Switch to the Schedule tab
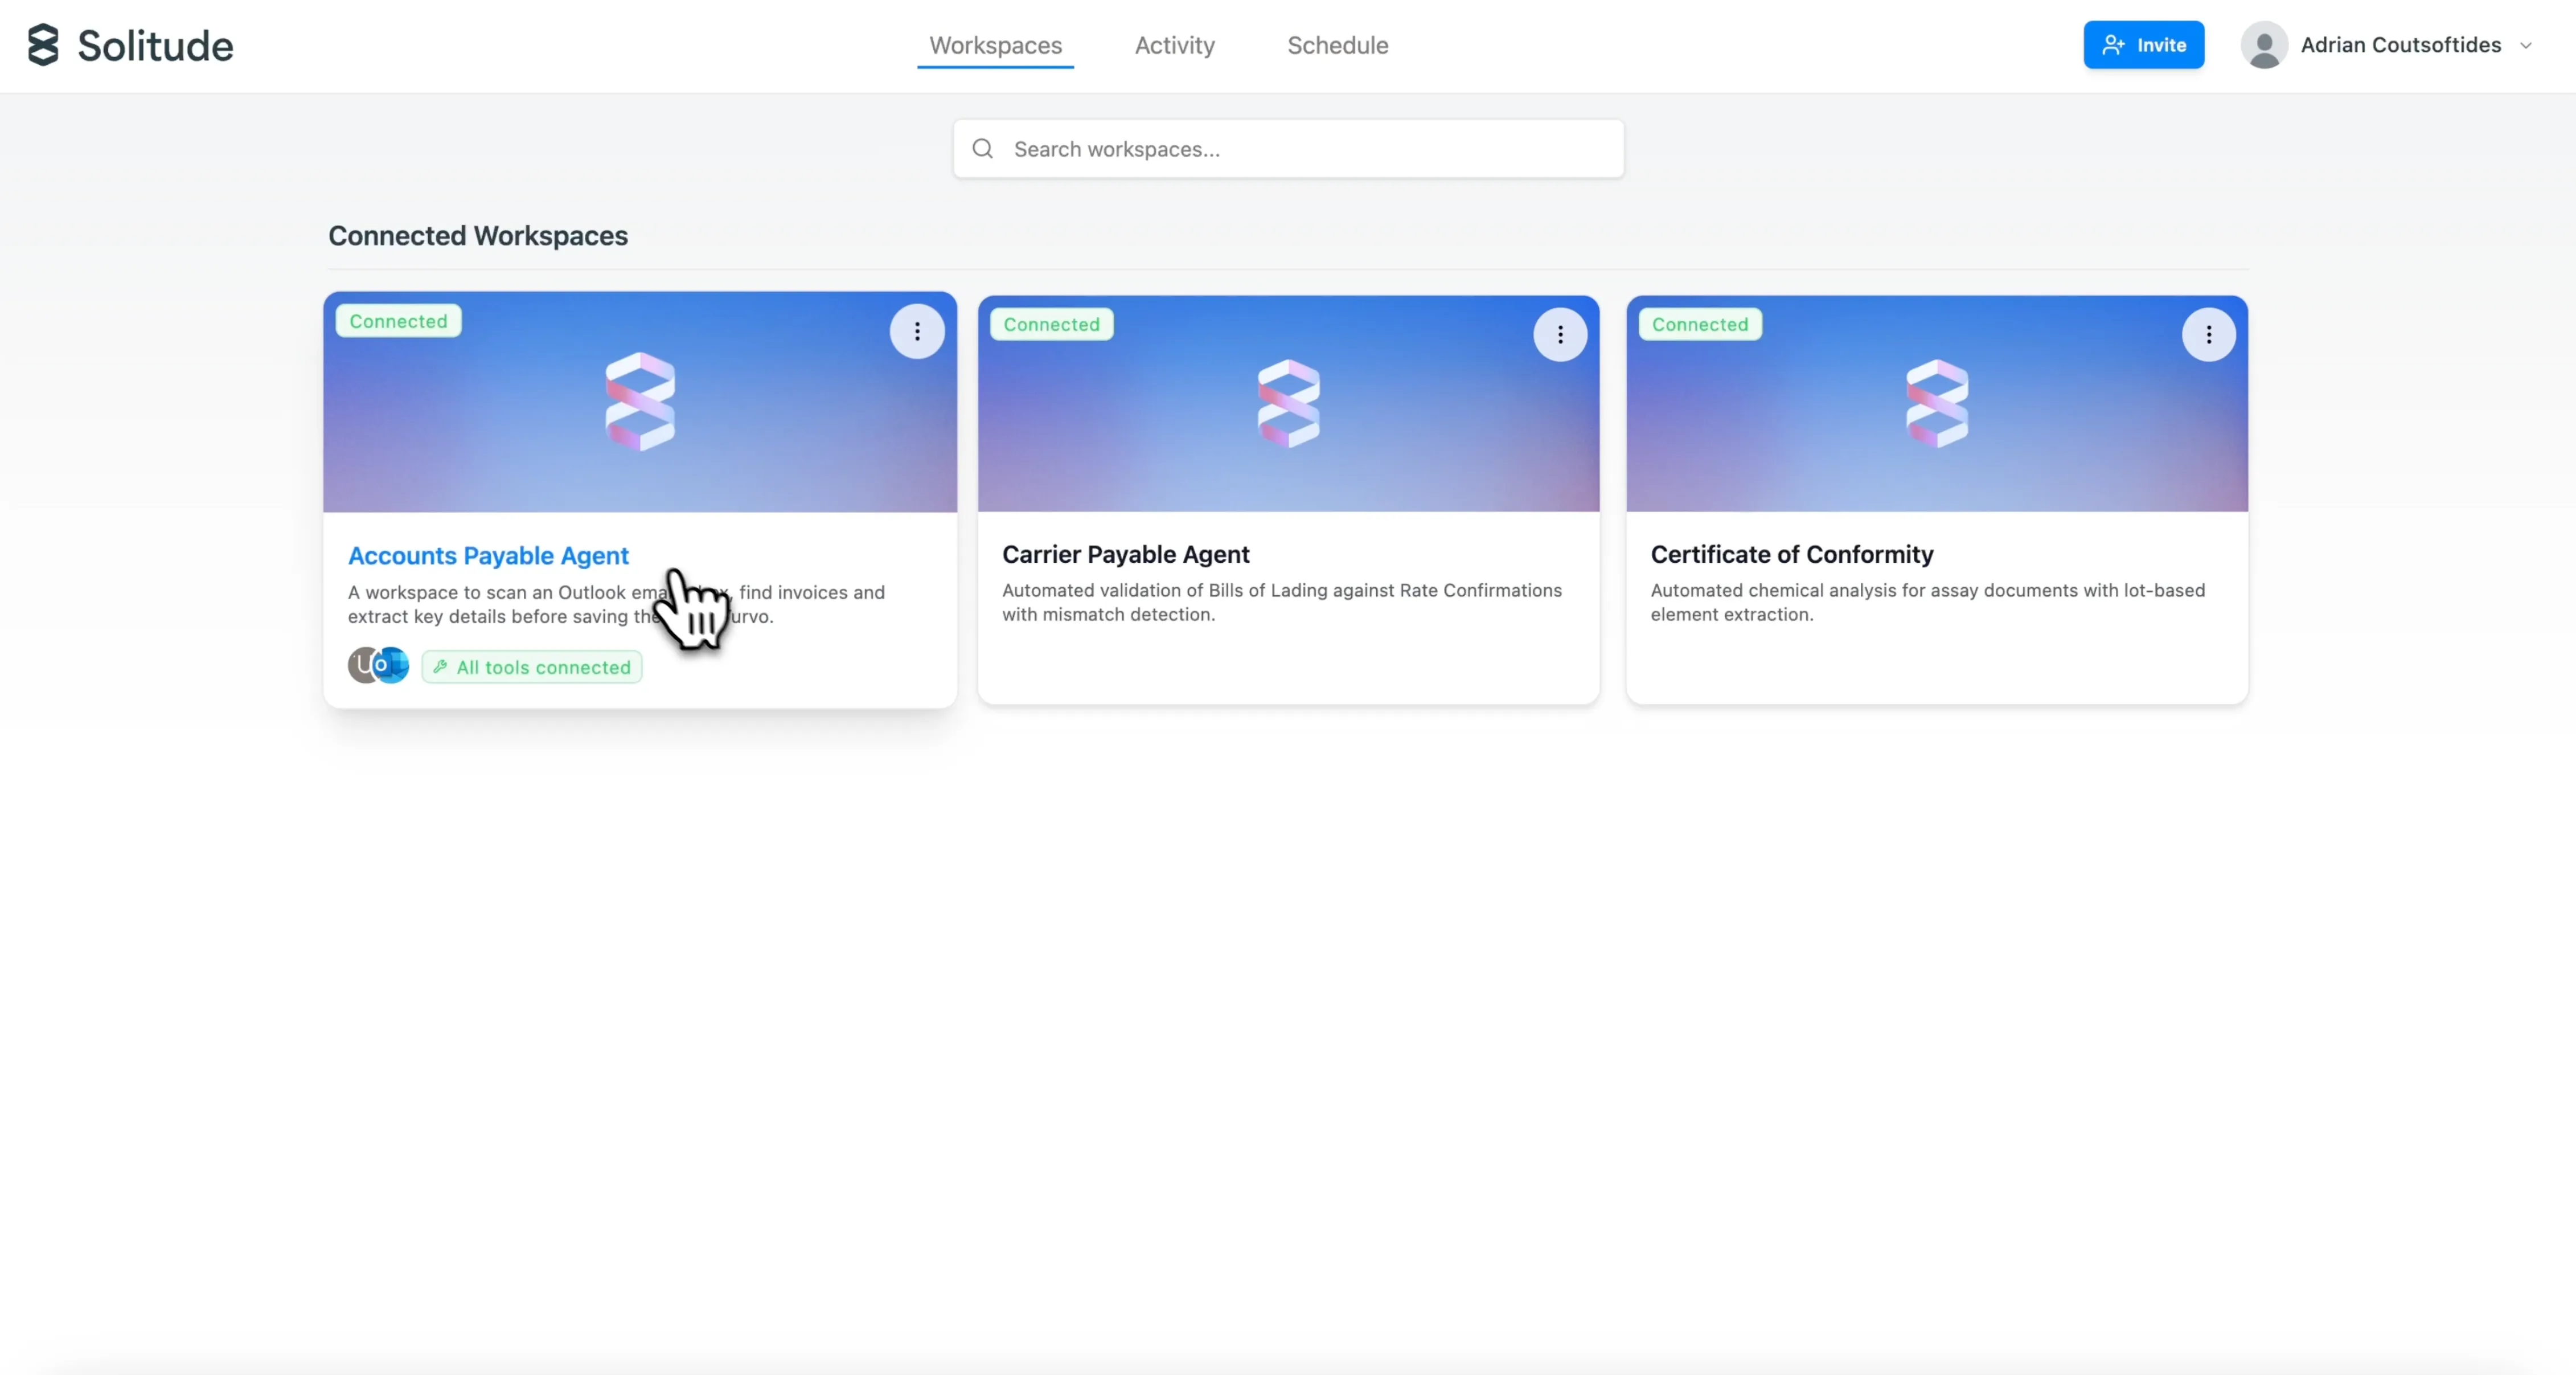The height and width of the screenshot is (1375, 2576). (x=1337, y=45)
